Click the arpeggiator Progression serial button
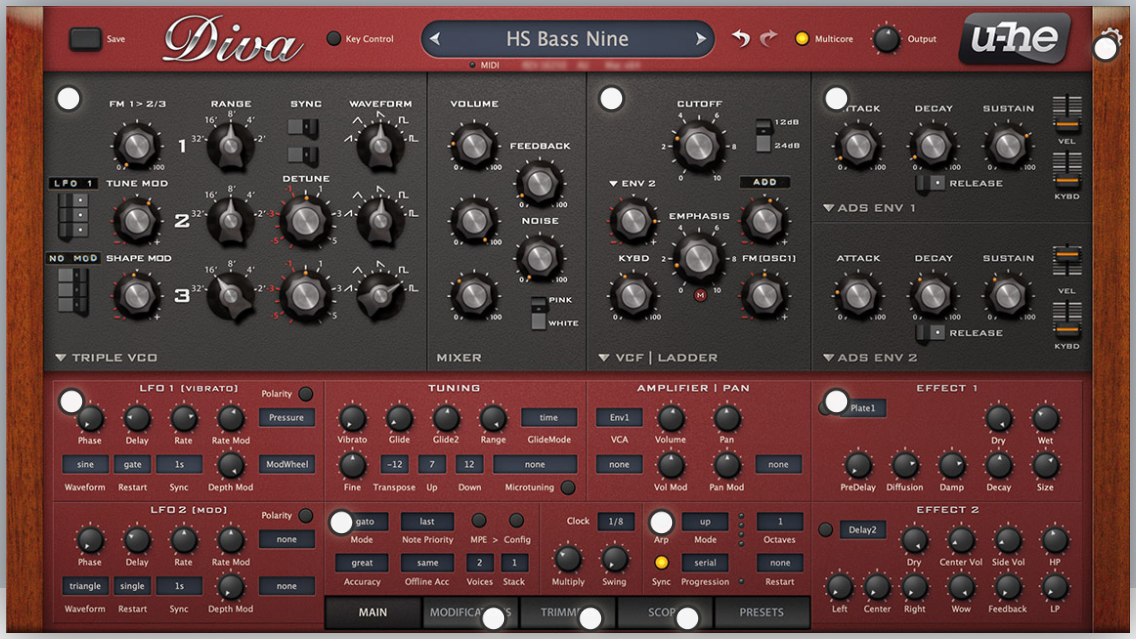Image resolution: width=1136 pixels, height=639 pixels. pyautogui.click(x=705, y=562)
